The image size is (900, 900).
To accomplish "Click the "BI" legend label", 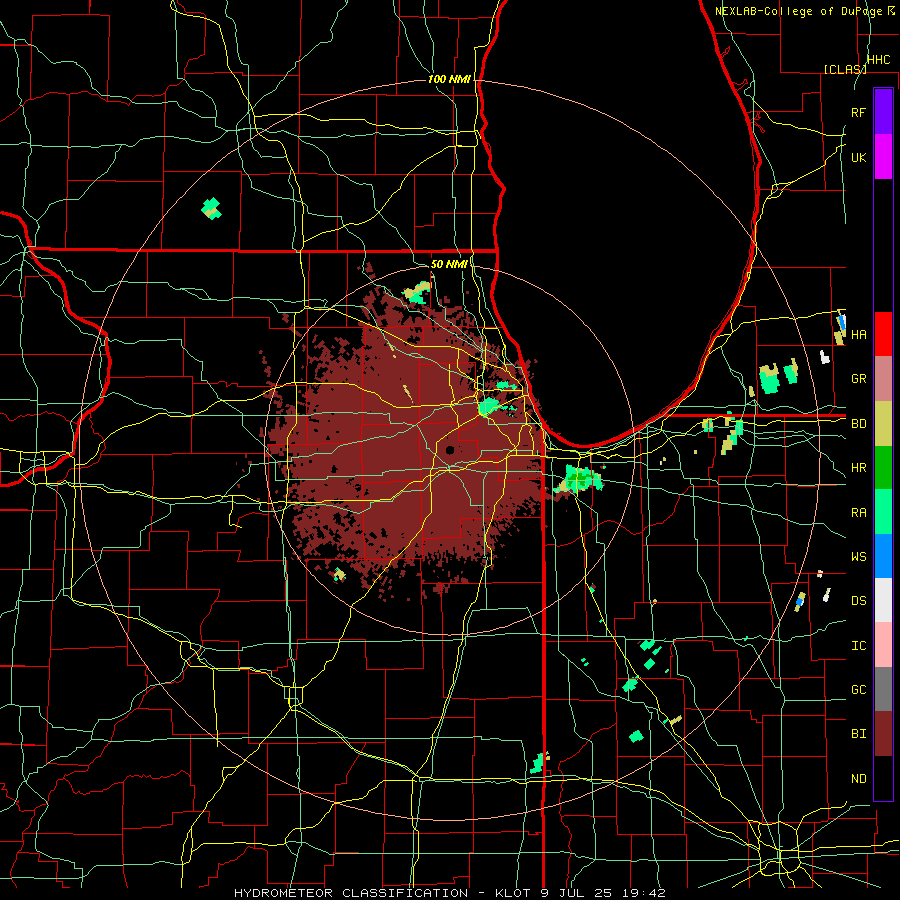I will coord(858,734).
